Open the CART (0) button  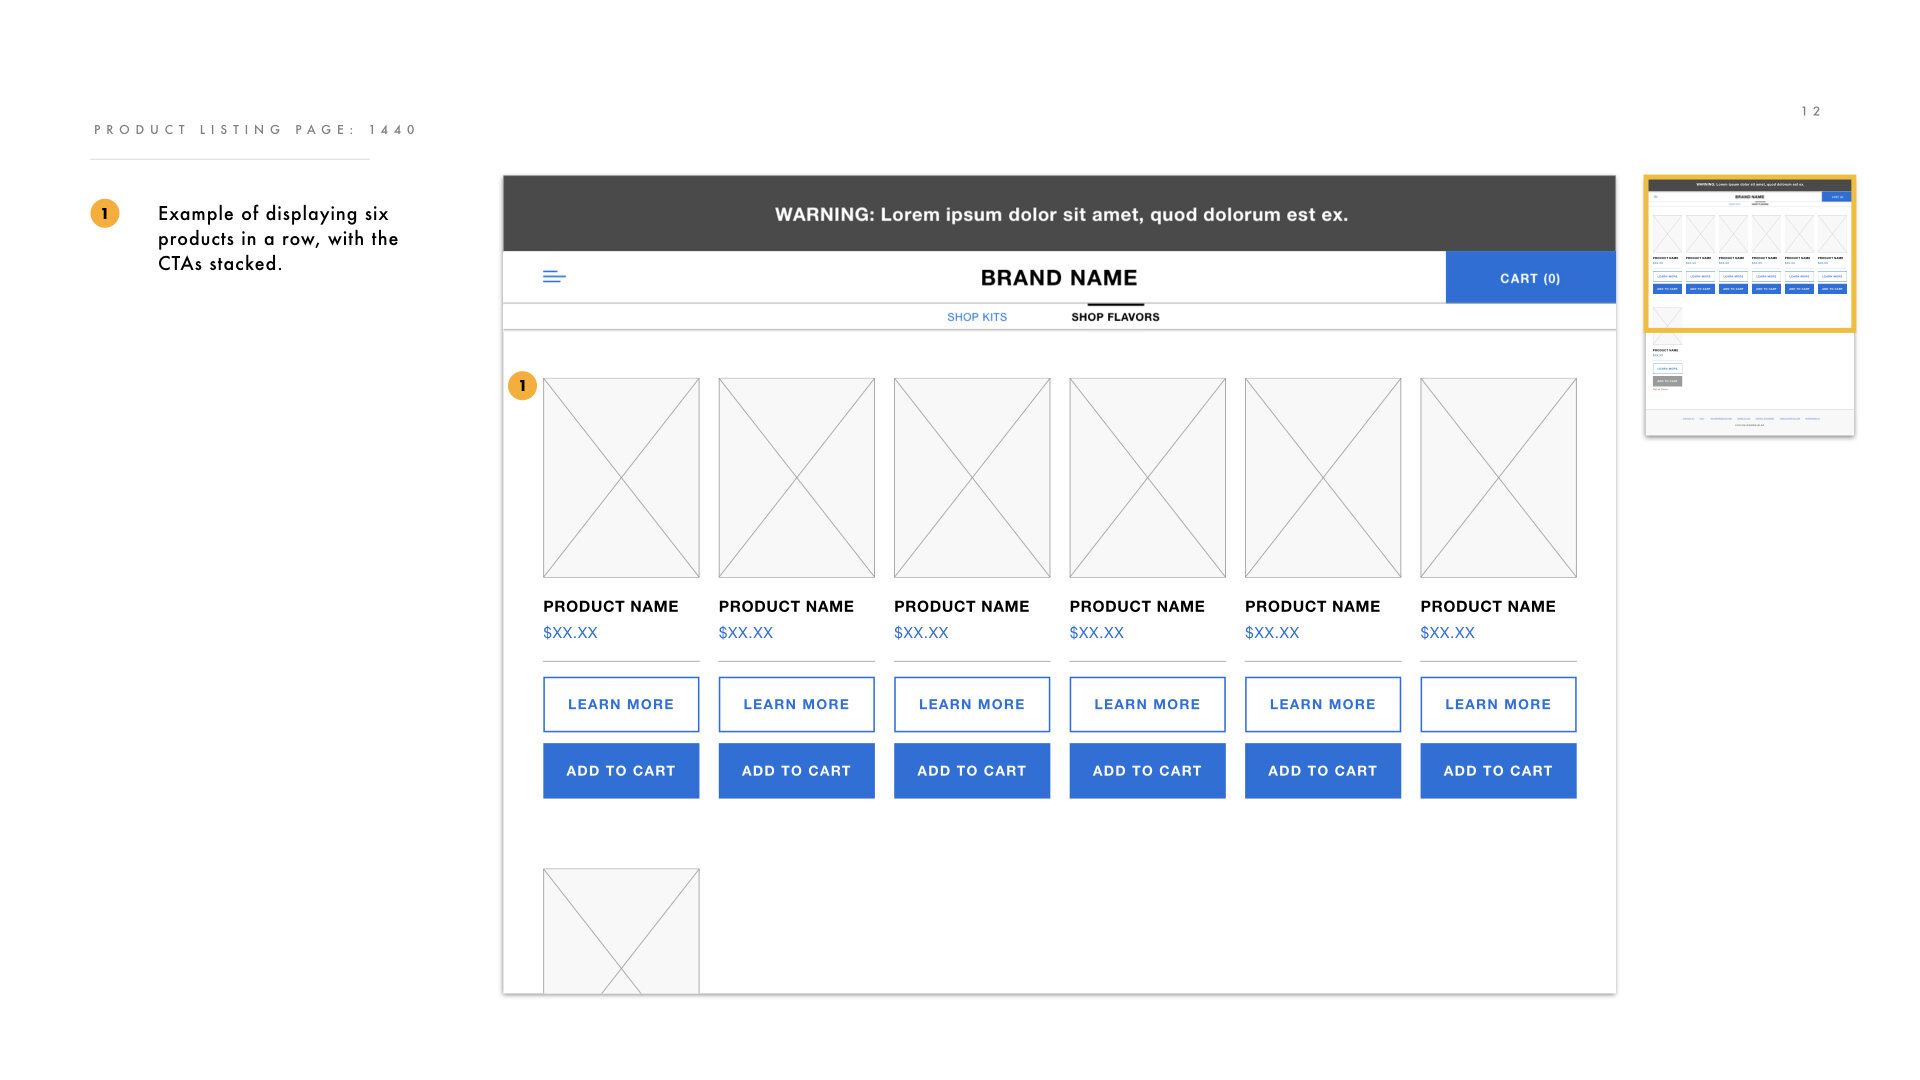1530,278
